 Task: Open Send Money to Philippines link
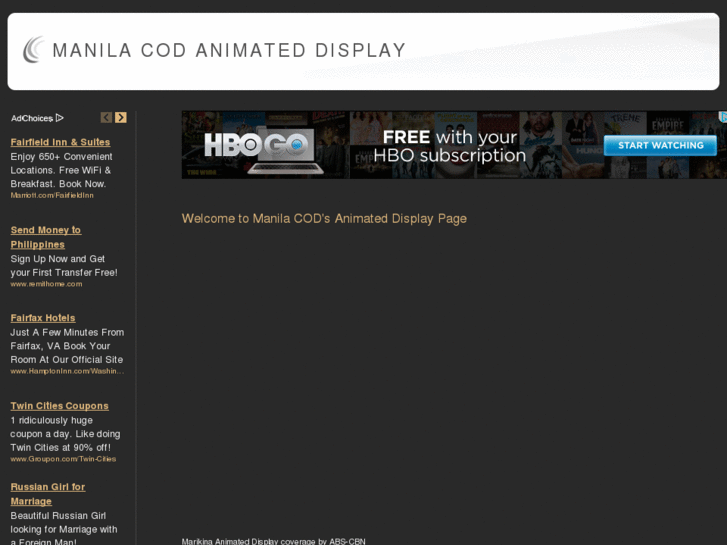pos(45,237)
